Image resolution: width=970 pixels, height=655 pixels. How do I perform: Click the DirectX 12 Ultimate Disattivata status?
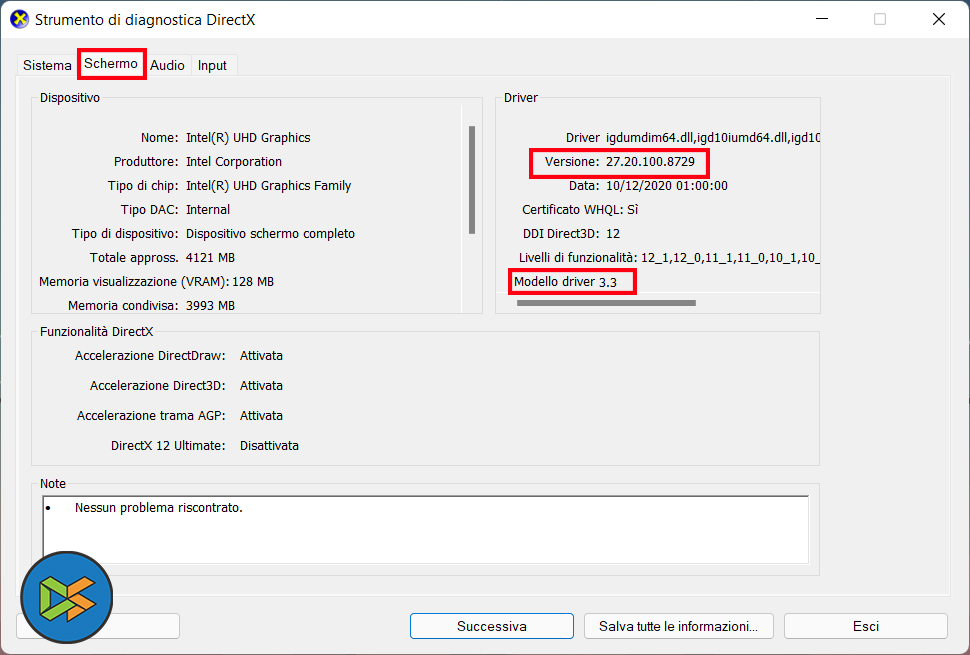[269, 446]
